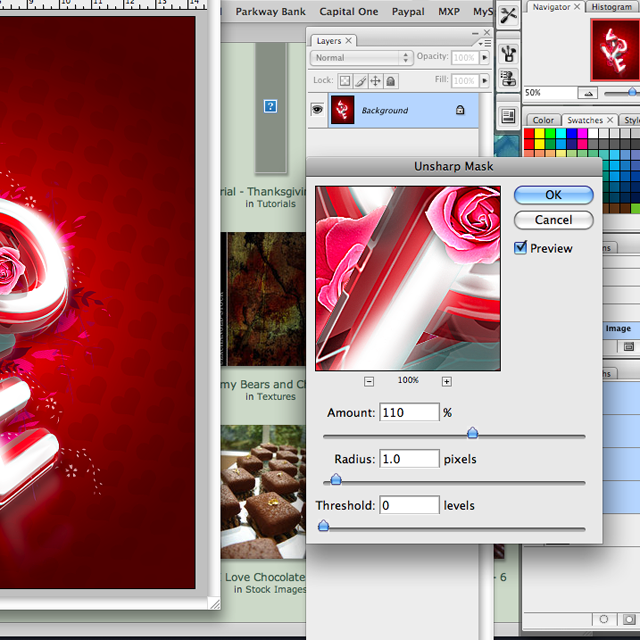Close the Swatches tab with its X
This screenshot has height=640, width=640.
pyautogui.click(x=610, y=120)
